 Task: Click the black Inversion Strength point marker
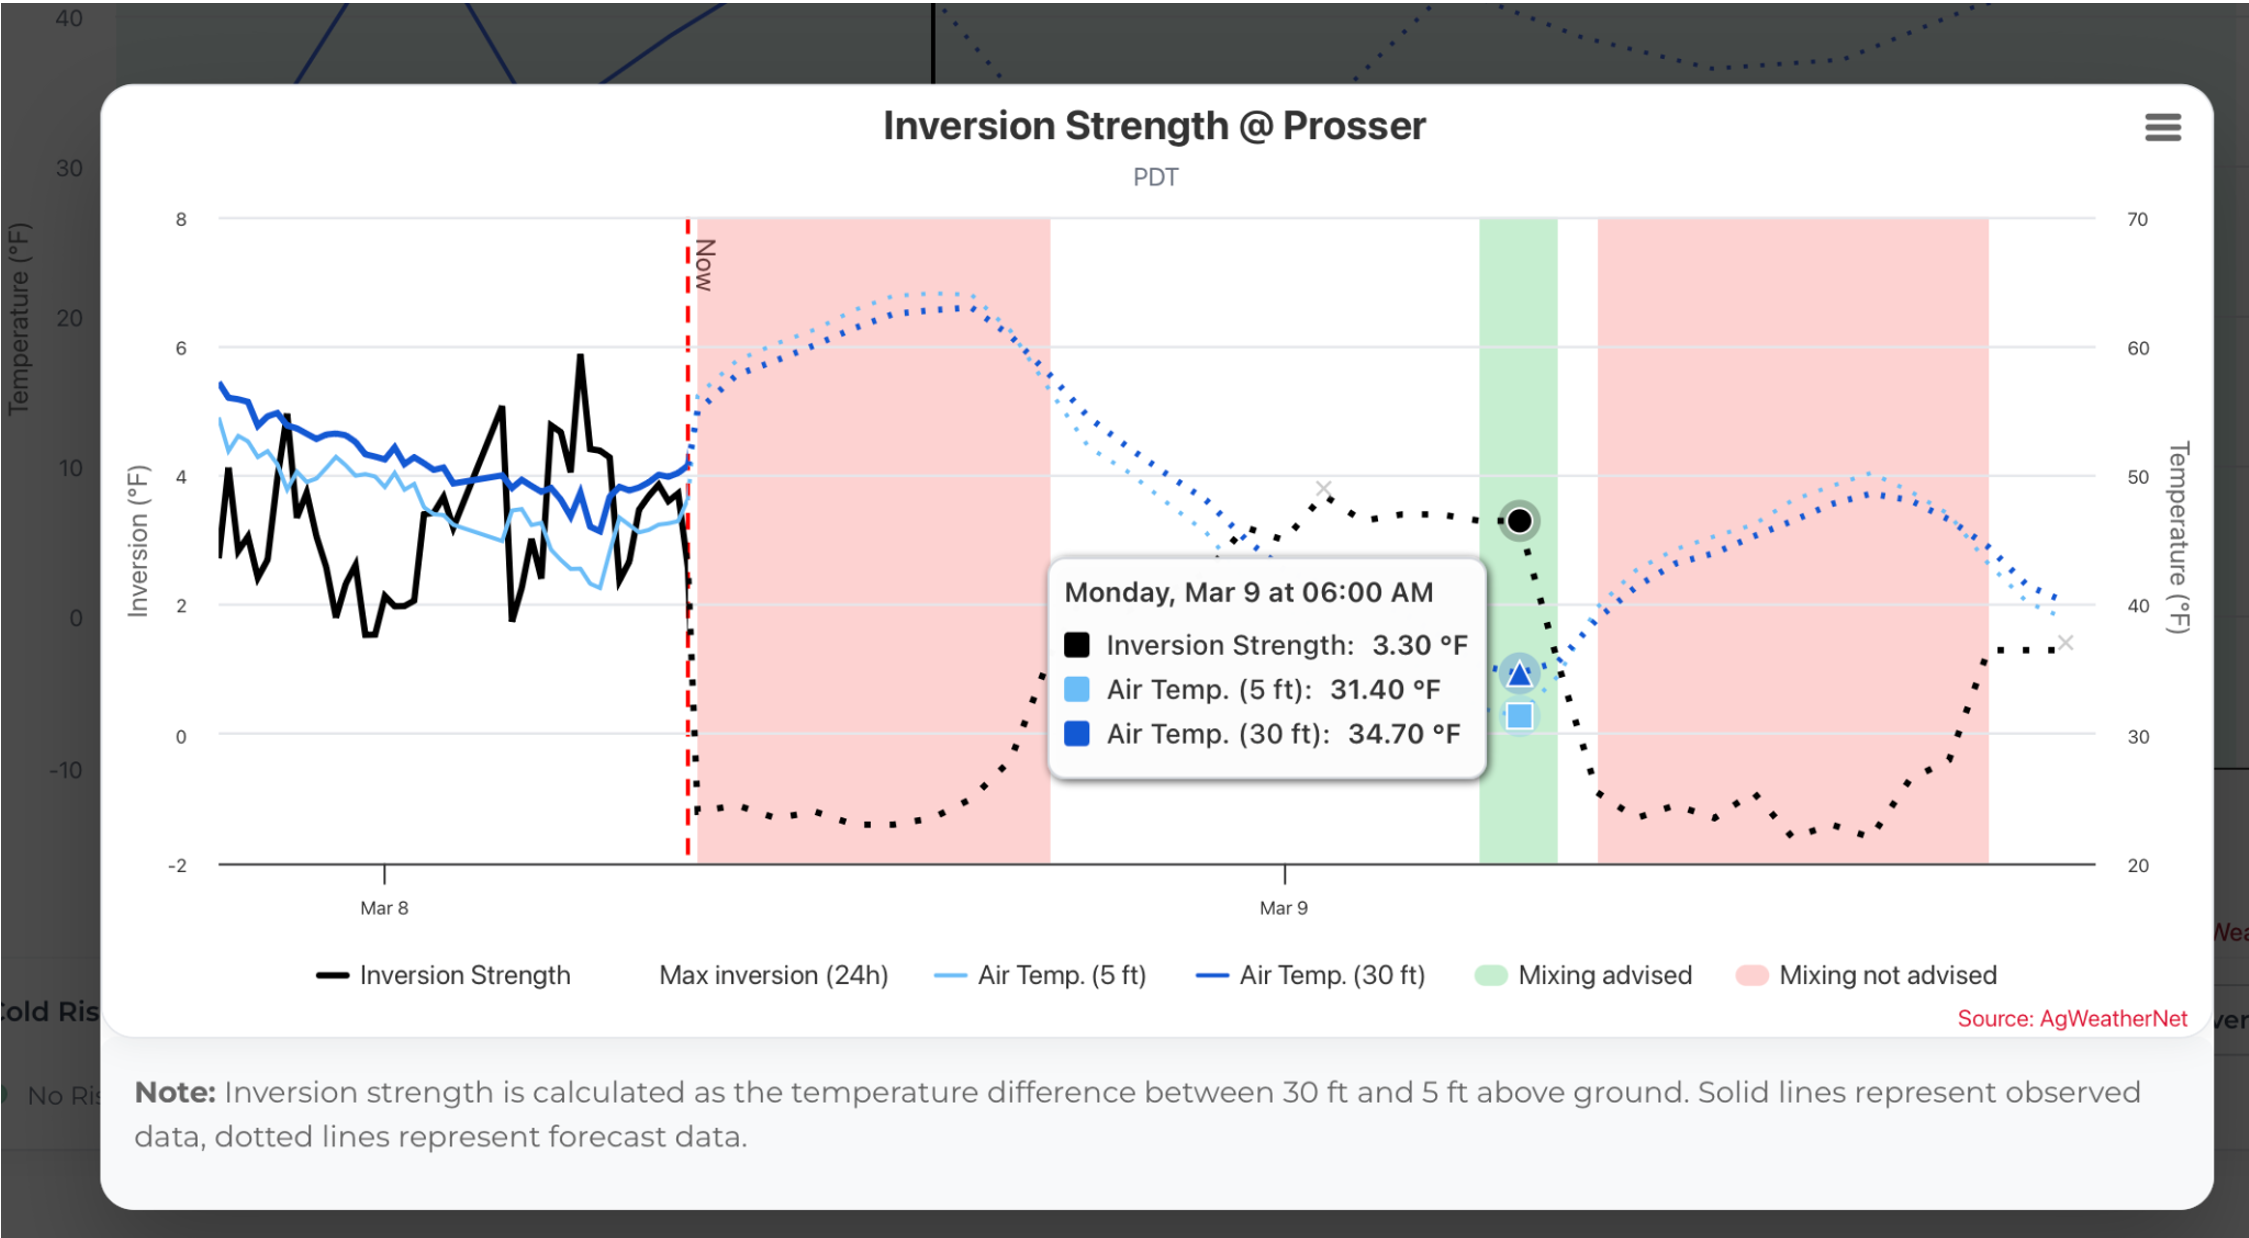[x=1519, y=521]
